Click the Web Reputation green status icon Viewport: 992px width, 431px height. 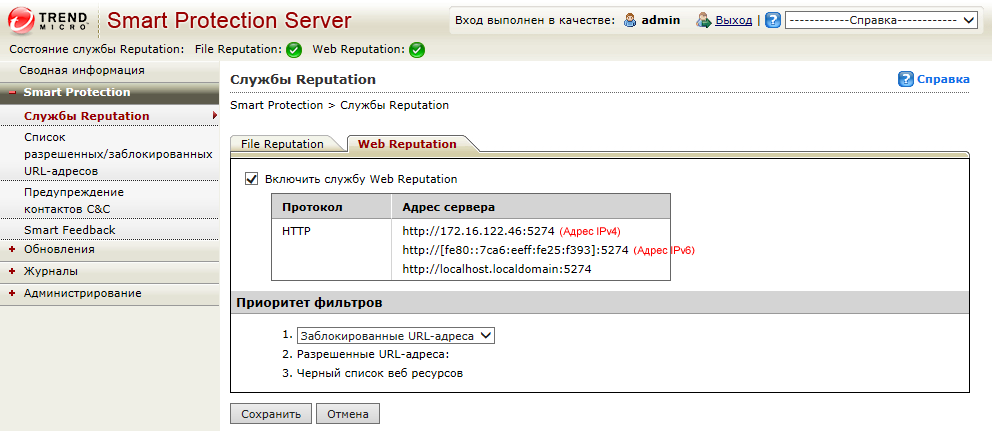pos(417,49)
